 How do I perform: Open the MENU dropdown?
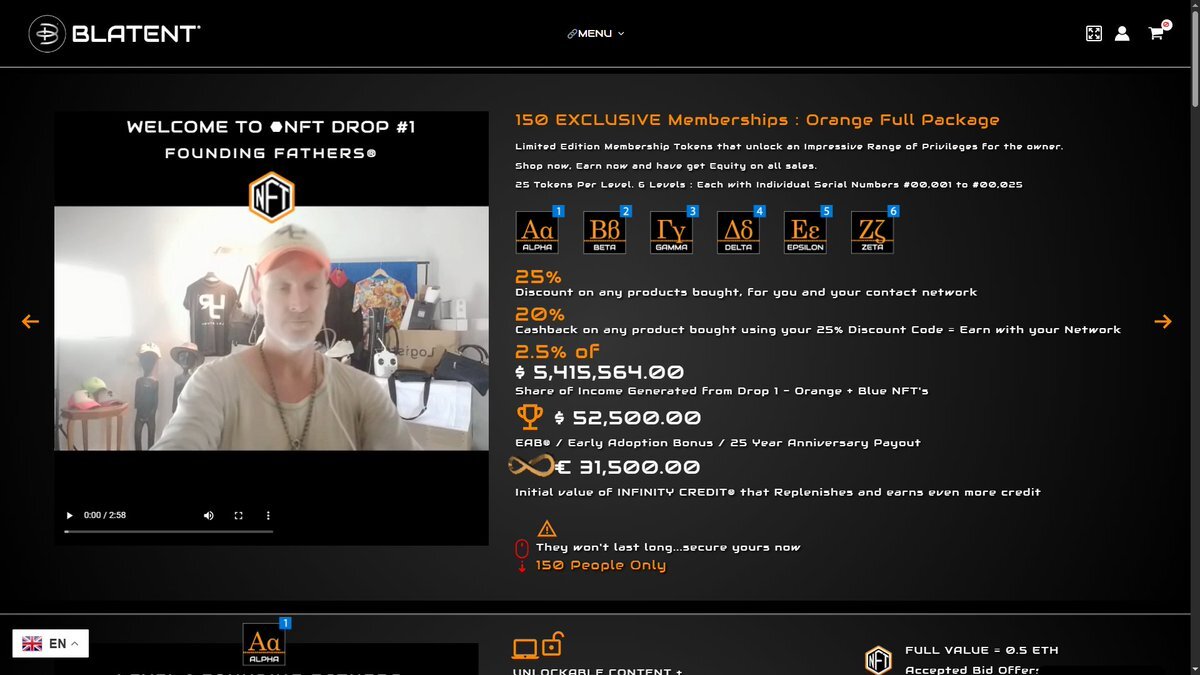point(596,33)
